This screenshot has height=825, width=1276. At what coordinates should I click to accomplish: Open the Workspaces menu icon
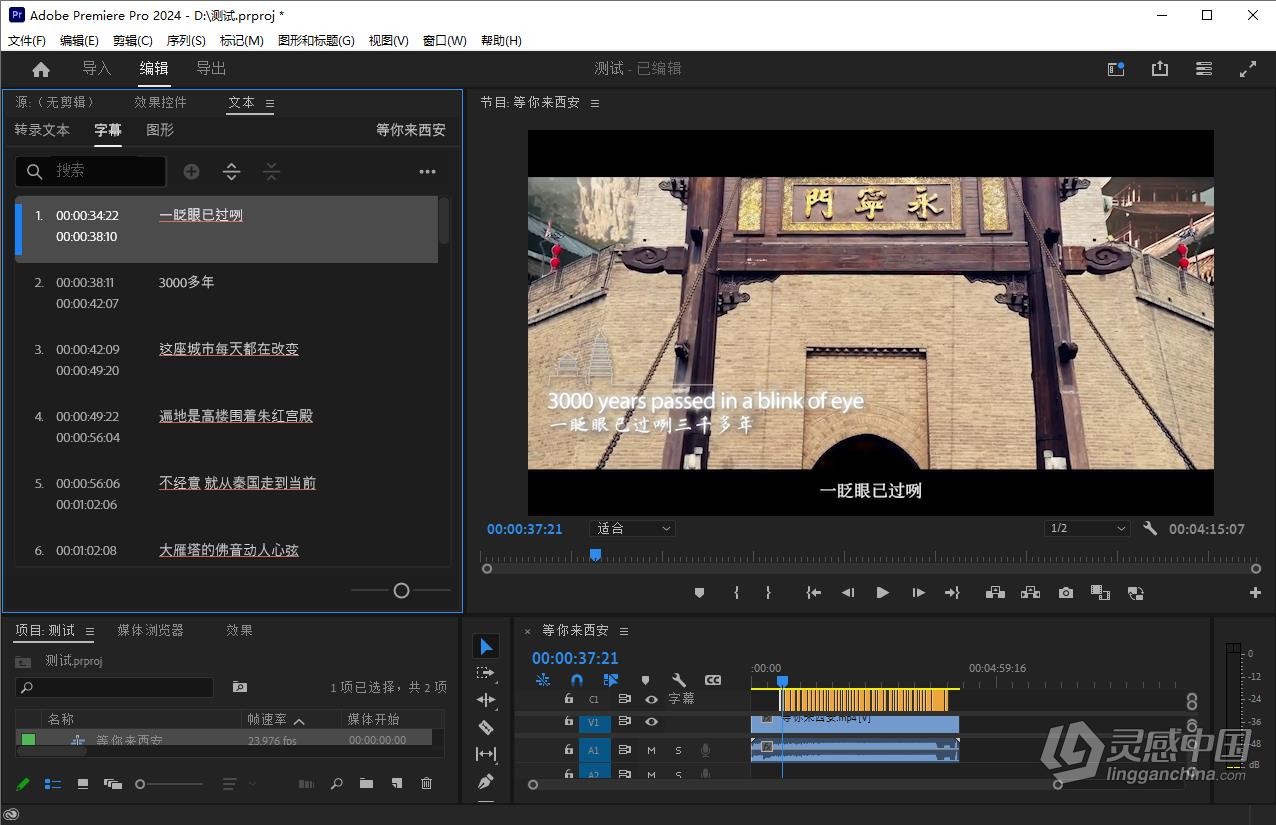pyautogui.click(x=1204, y=69)
